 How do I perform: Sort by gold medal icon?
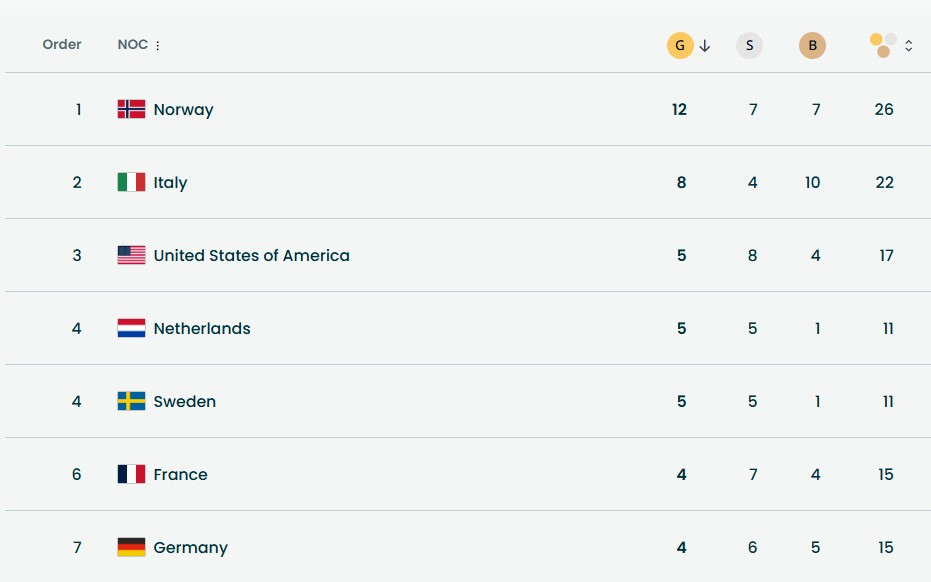pos(680,46)
